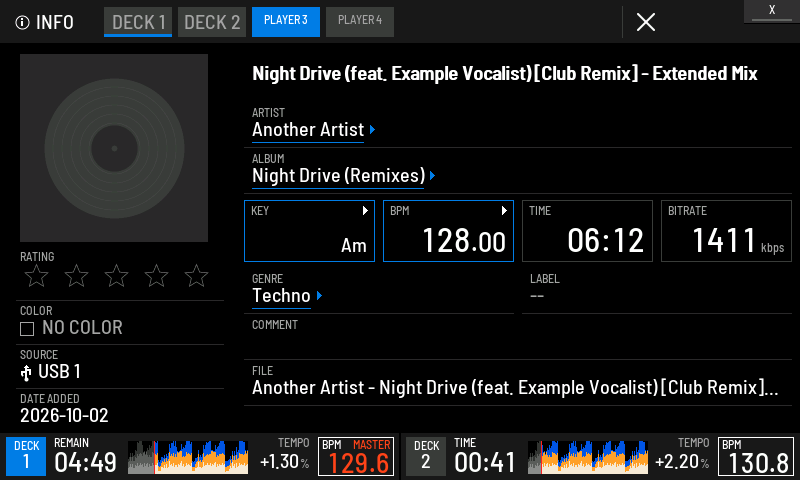
Task: Set rating to three stars
Action: (116, 276)
